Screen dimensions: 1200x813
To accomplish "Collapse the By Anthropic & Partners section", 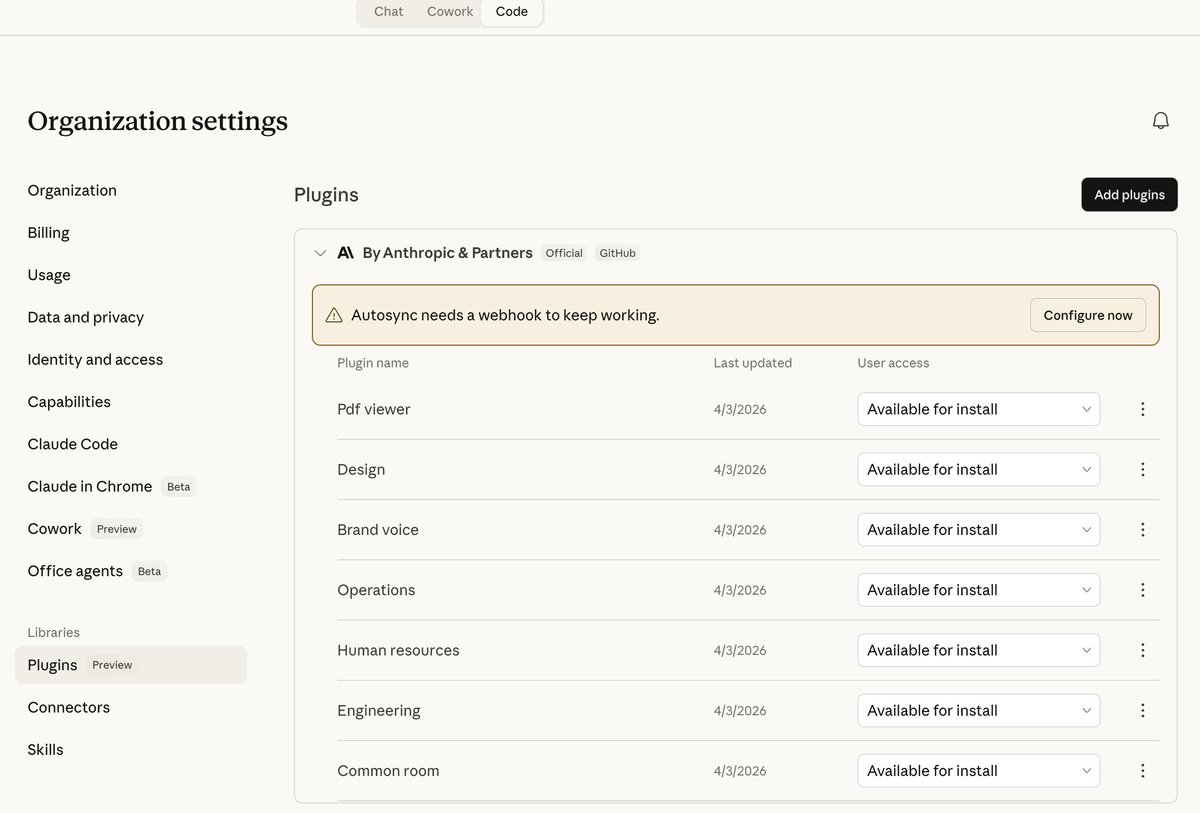I will click(x=320, y=253).
